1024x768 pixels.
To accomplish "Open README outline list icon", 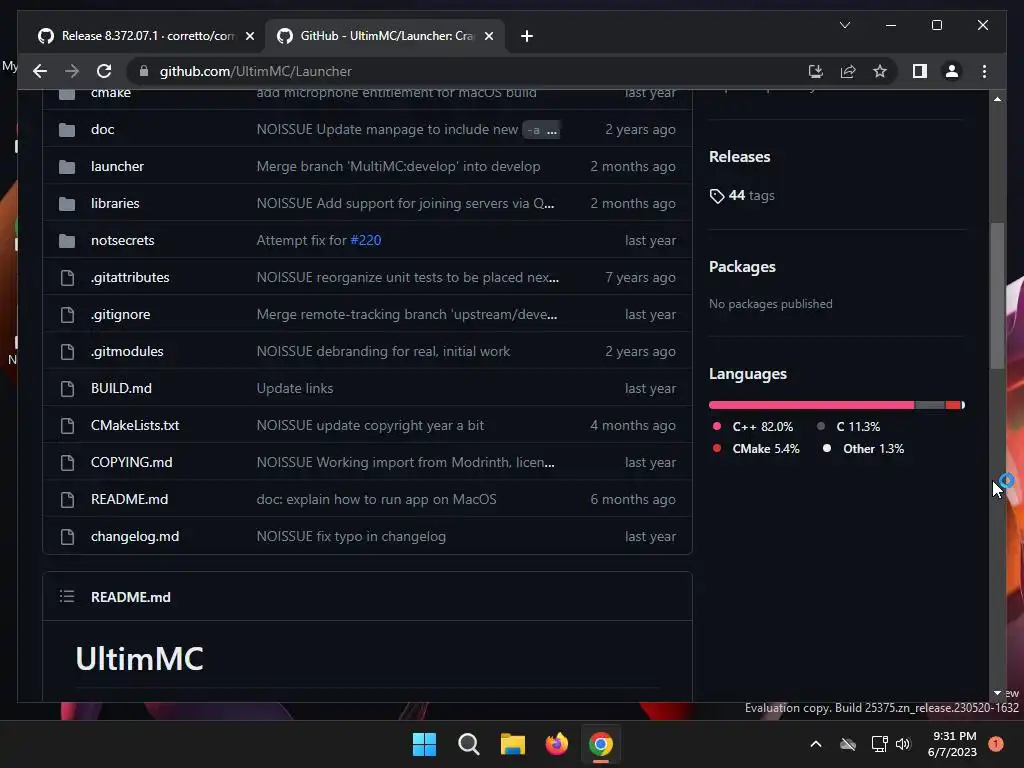I will pos(67,596).
